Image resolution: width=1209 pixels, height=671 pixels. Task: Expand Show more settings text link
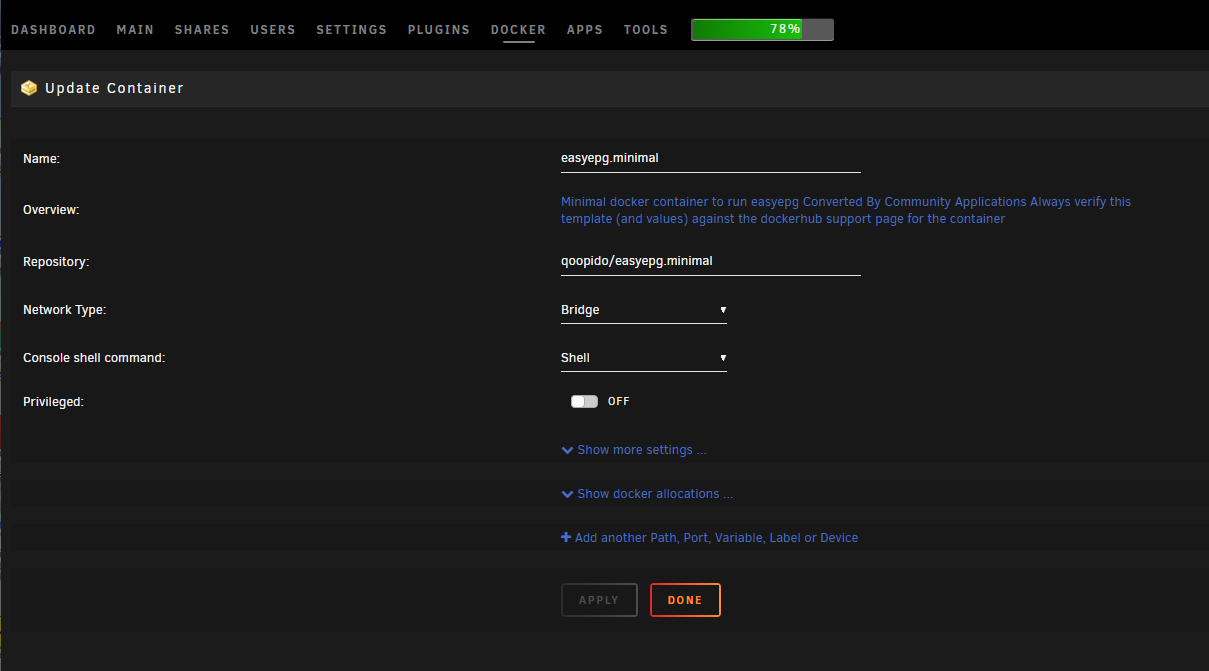tap(642, 450)
